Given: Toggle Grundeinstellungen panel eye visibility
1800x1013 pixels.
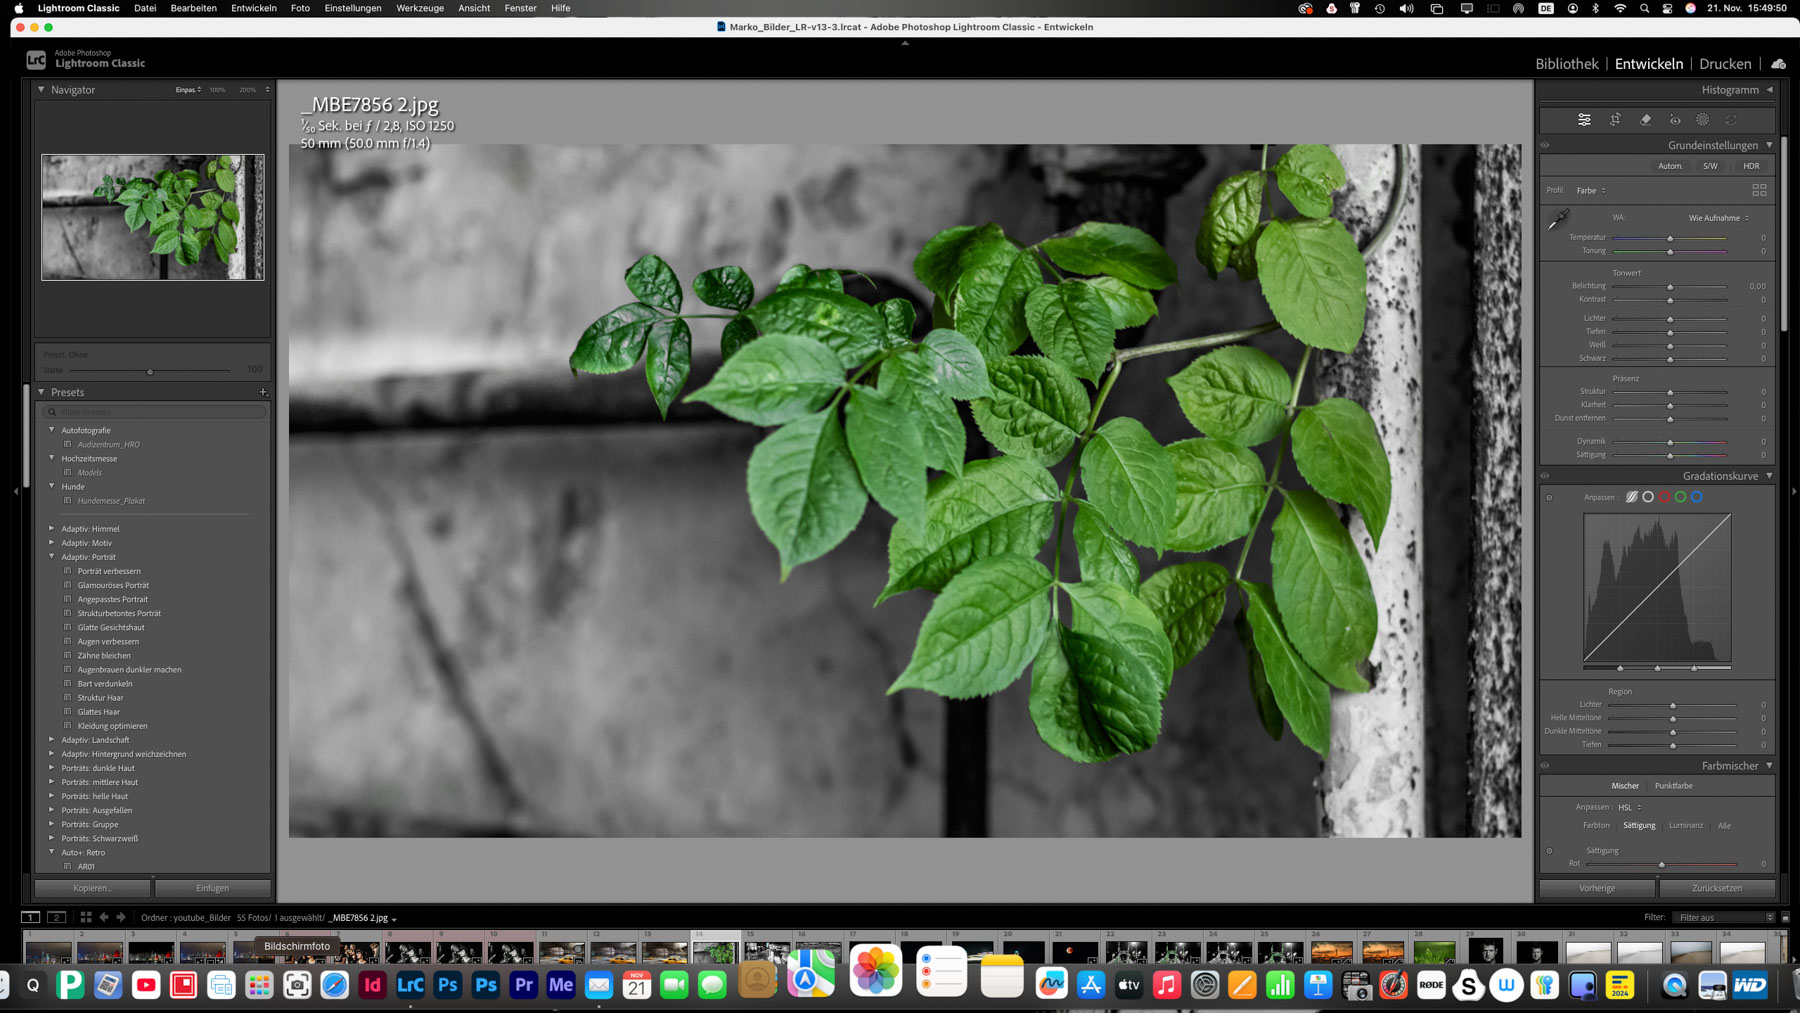Looking at the screenshot, I should [x=1545, y=145].
